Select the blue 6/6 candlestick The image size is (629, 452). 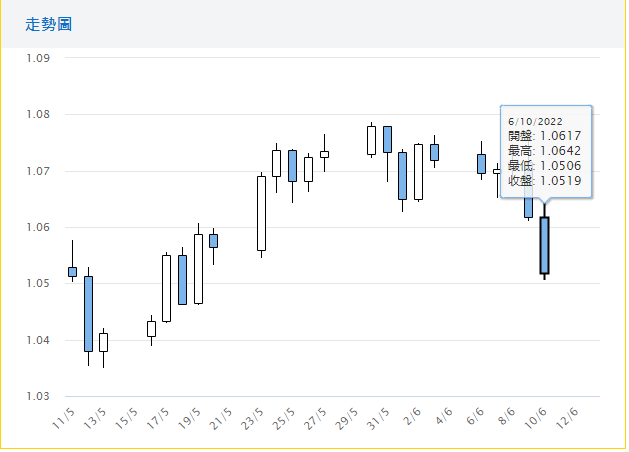point(481,163)
